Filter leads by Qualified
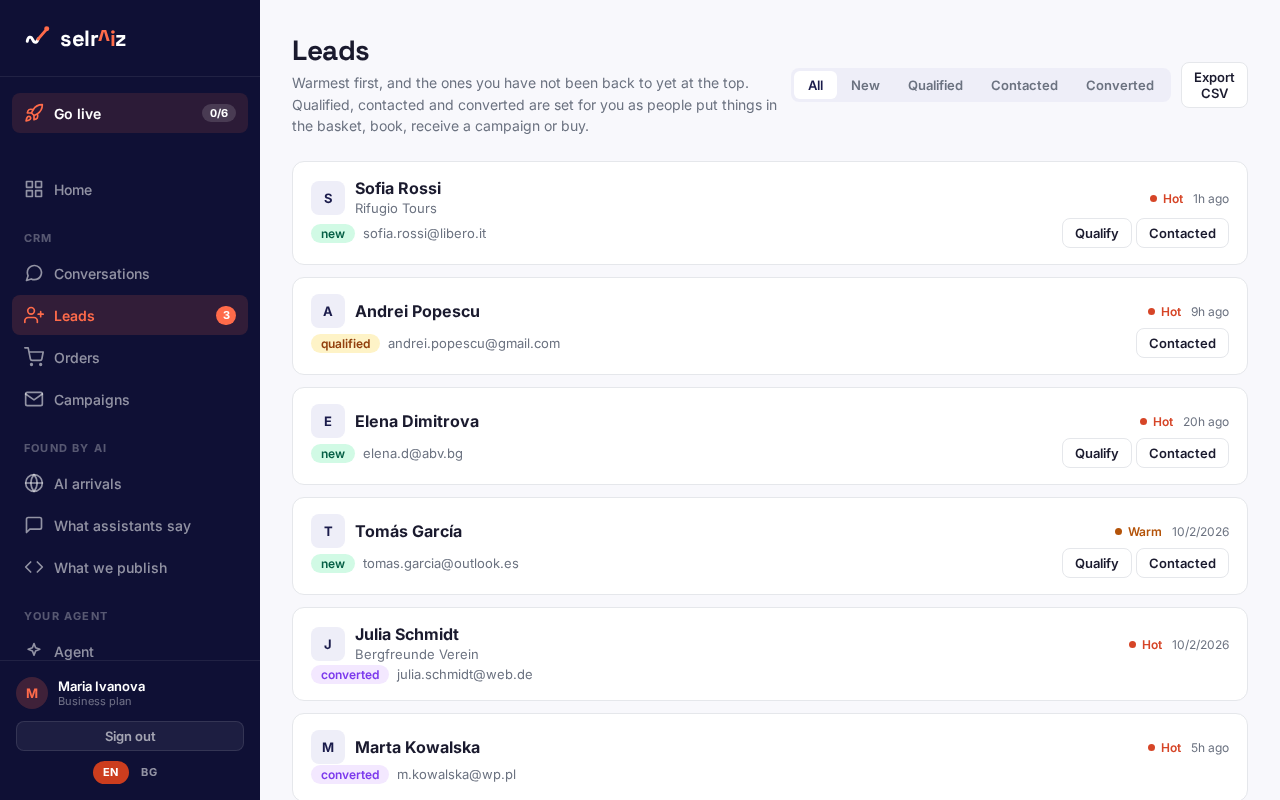The height and width of the screenshot is (800, 1280). click(x=935, y=85)
